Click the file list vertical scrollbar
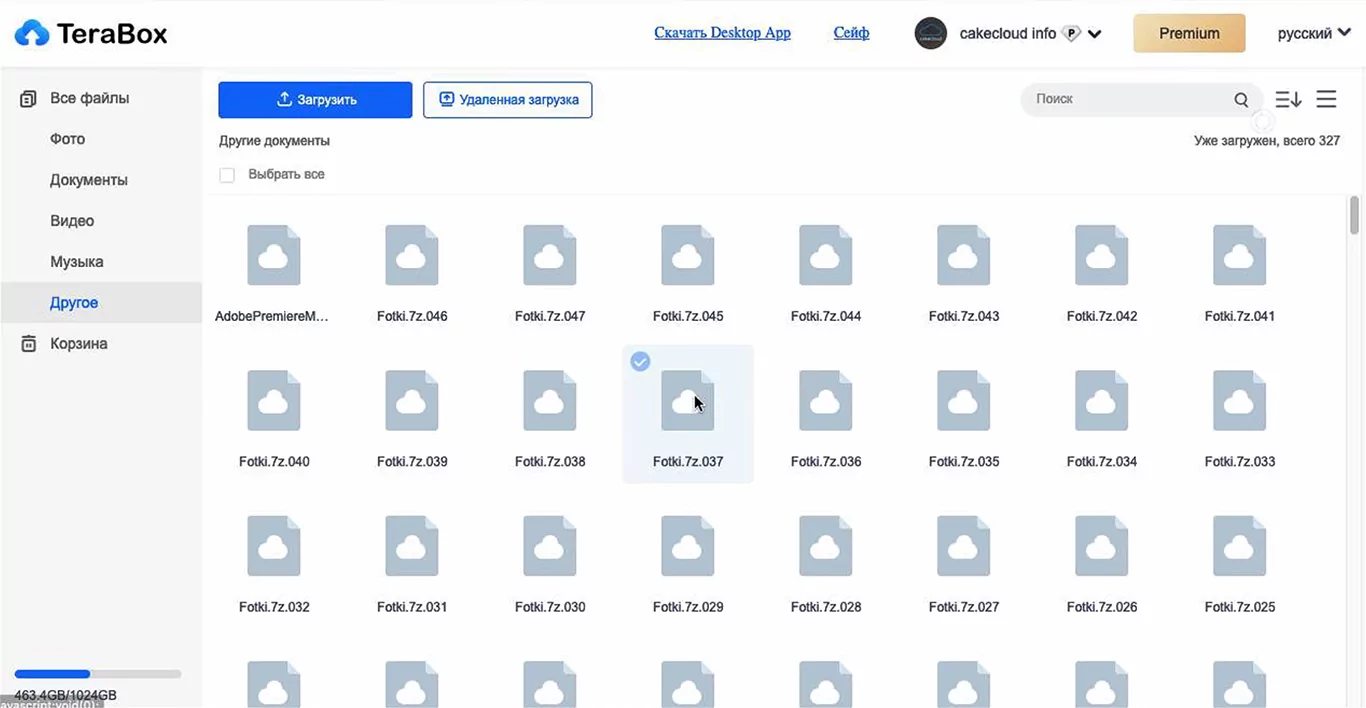Image resolution: width=1366 pixels, height=708 pixels. click(x=1354, y=215)
